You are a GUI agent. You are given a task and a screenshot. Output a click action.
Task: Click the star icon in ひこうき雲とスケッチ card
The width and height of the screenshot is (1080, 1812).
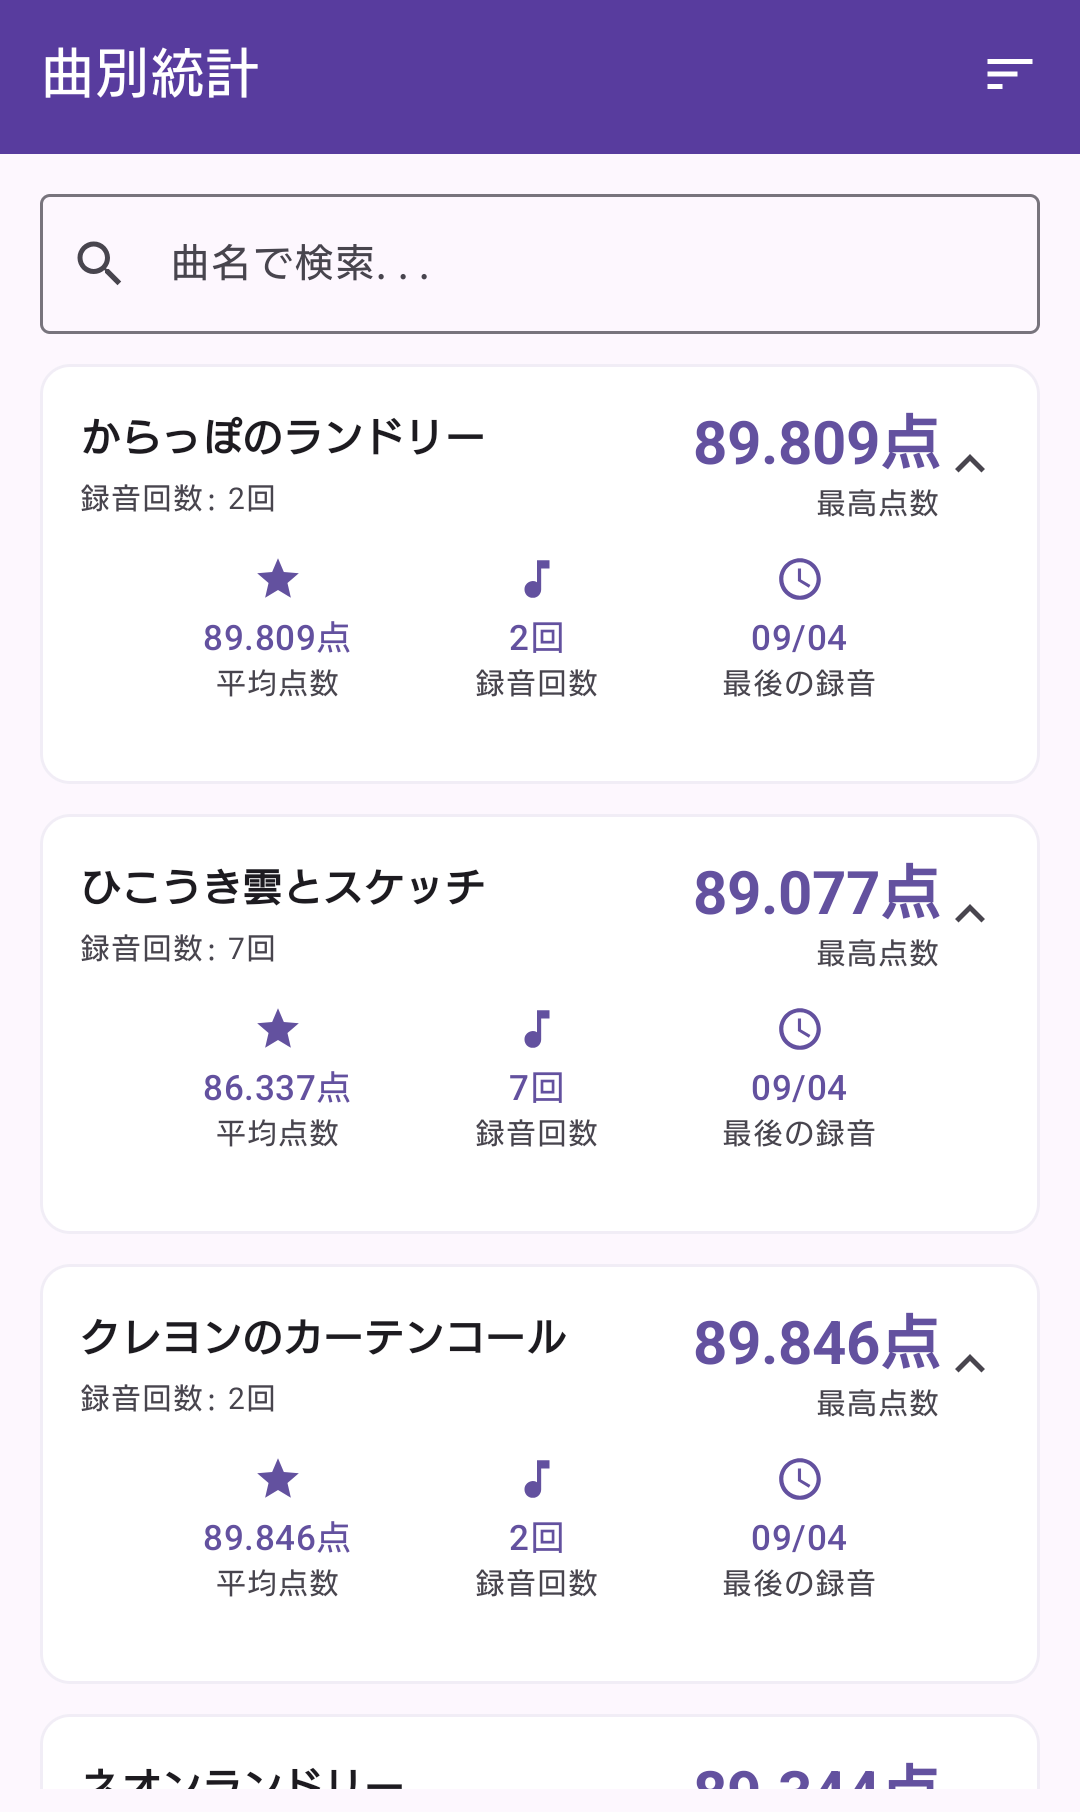tap(278, 1029)
